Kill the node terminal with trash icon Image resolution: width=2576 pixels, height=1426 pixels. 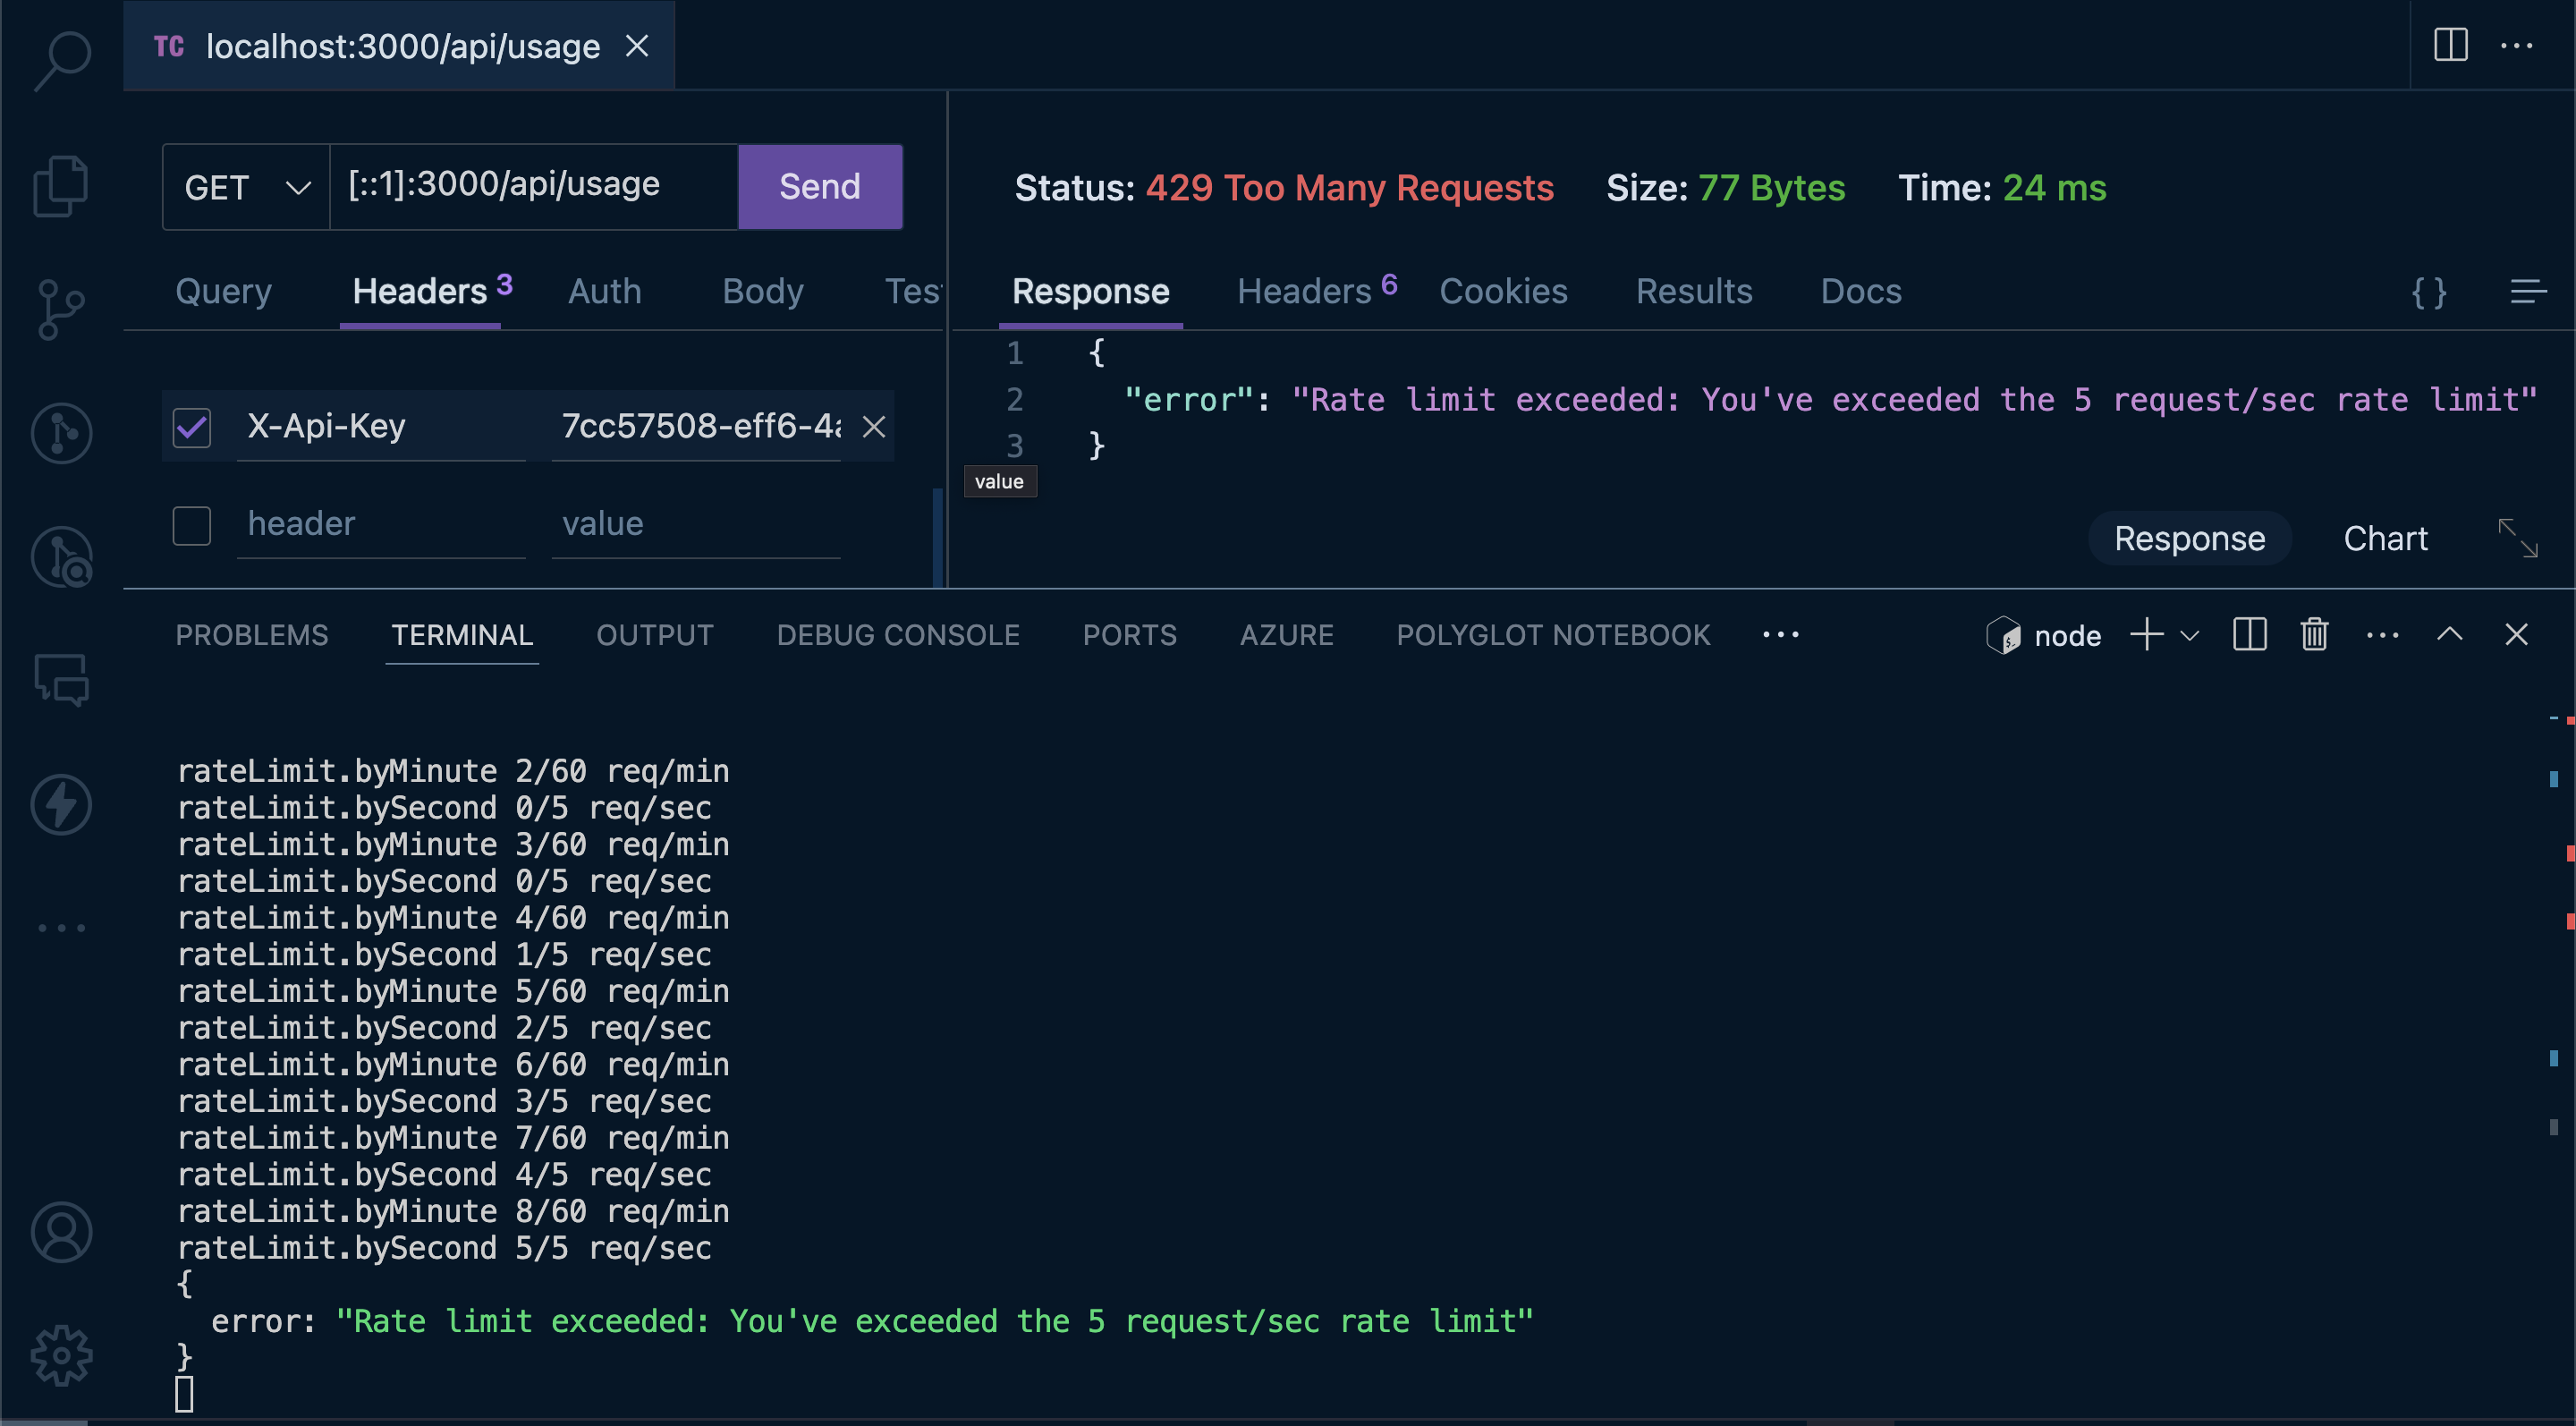[x=2315, y=634]
